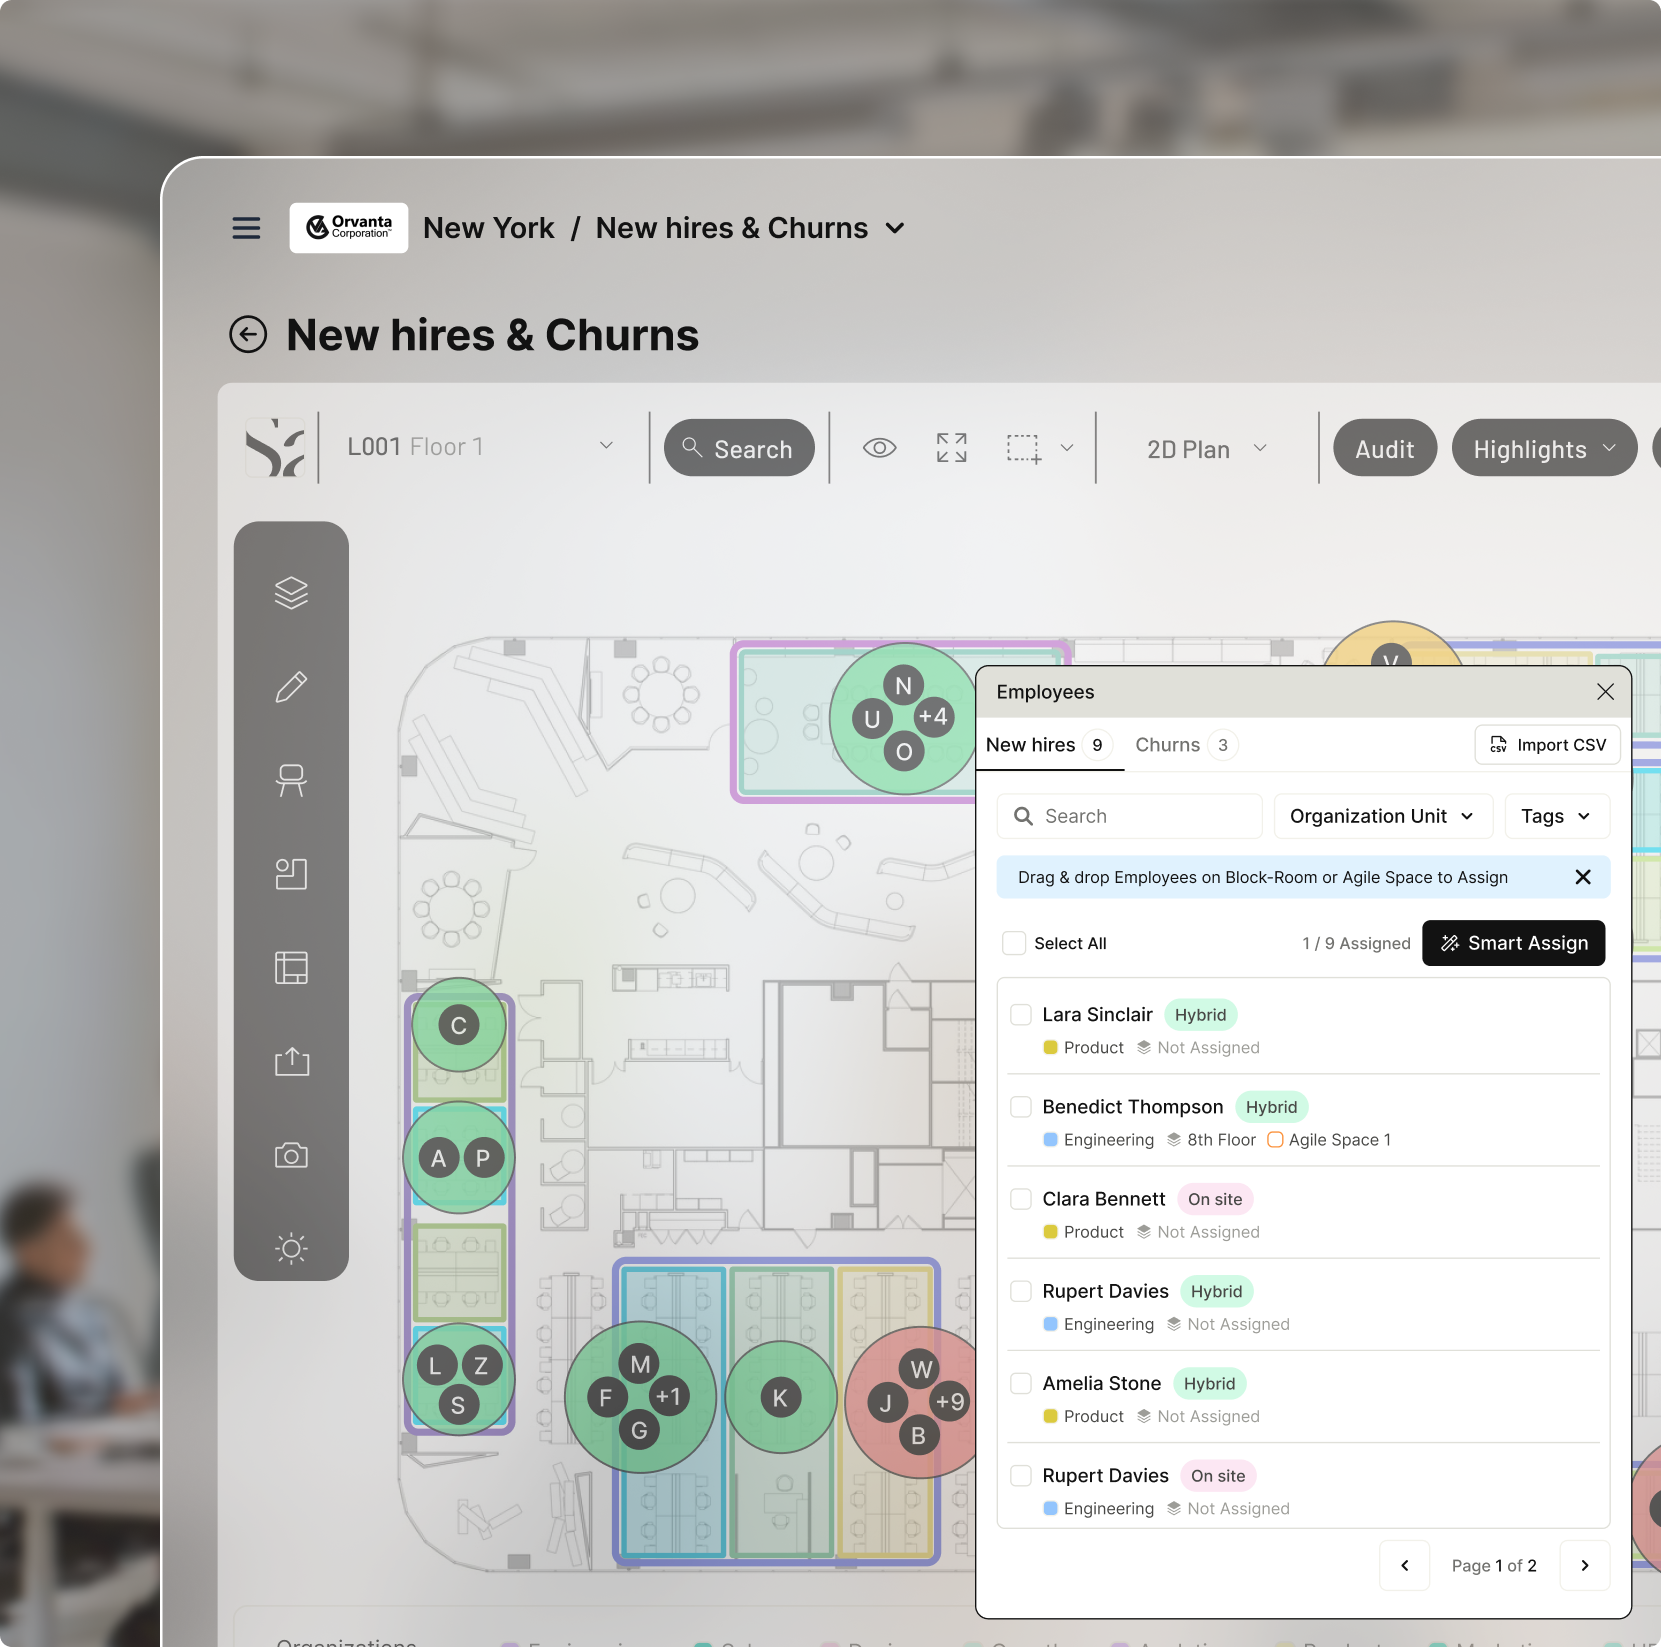Click the K employee marker

coord(780,1398)
